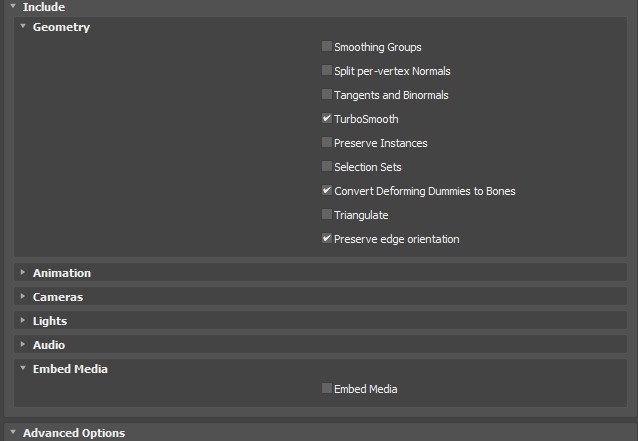Disable Preserve edge orientation checkbox
638x441 pixels.
point(327,238)
